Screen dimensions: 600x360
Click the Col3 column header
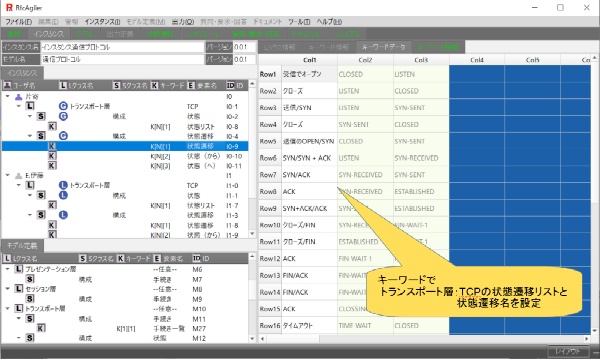[421, 60]
